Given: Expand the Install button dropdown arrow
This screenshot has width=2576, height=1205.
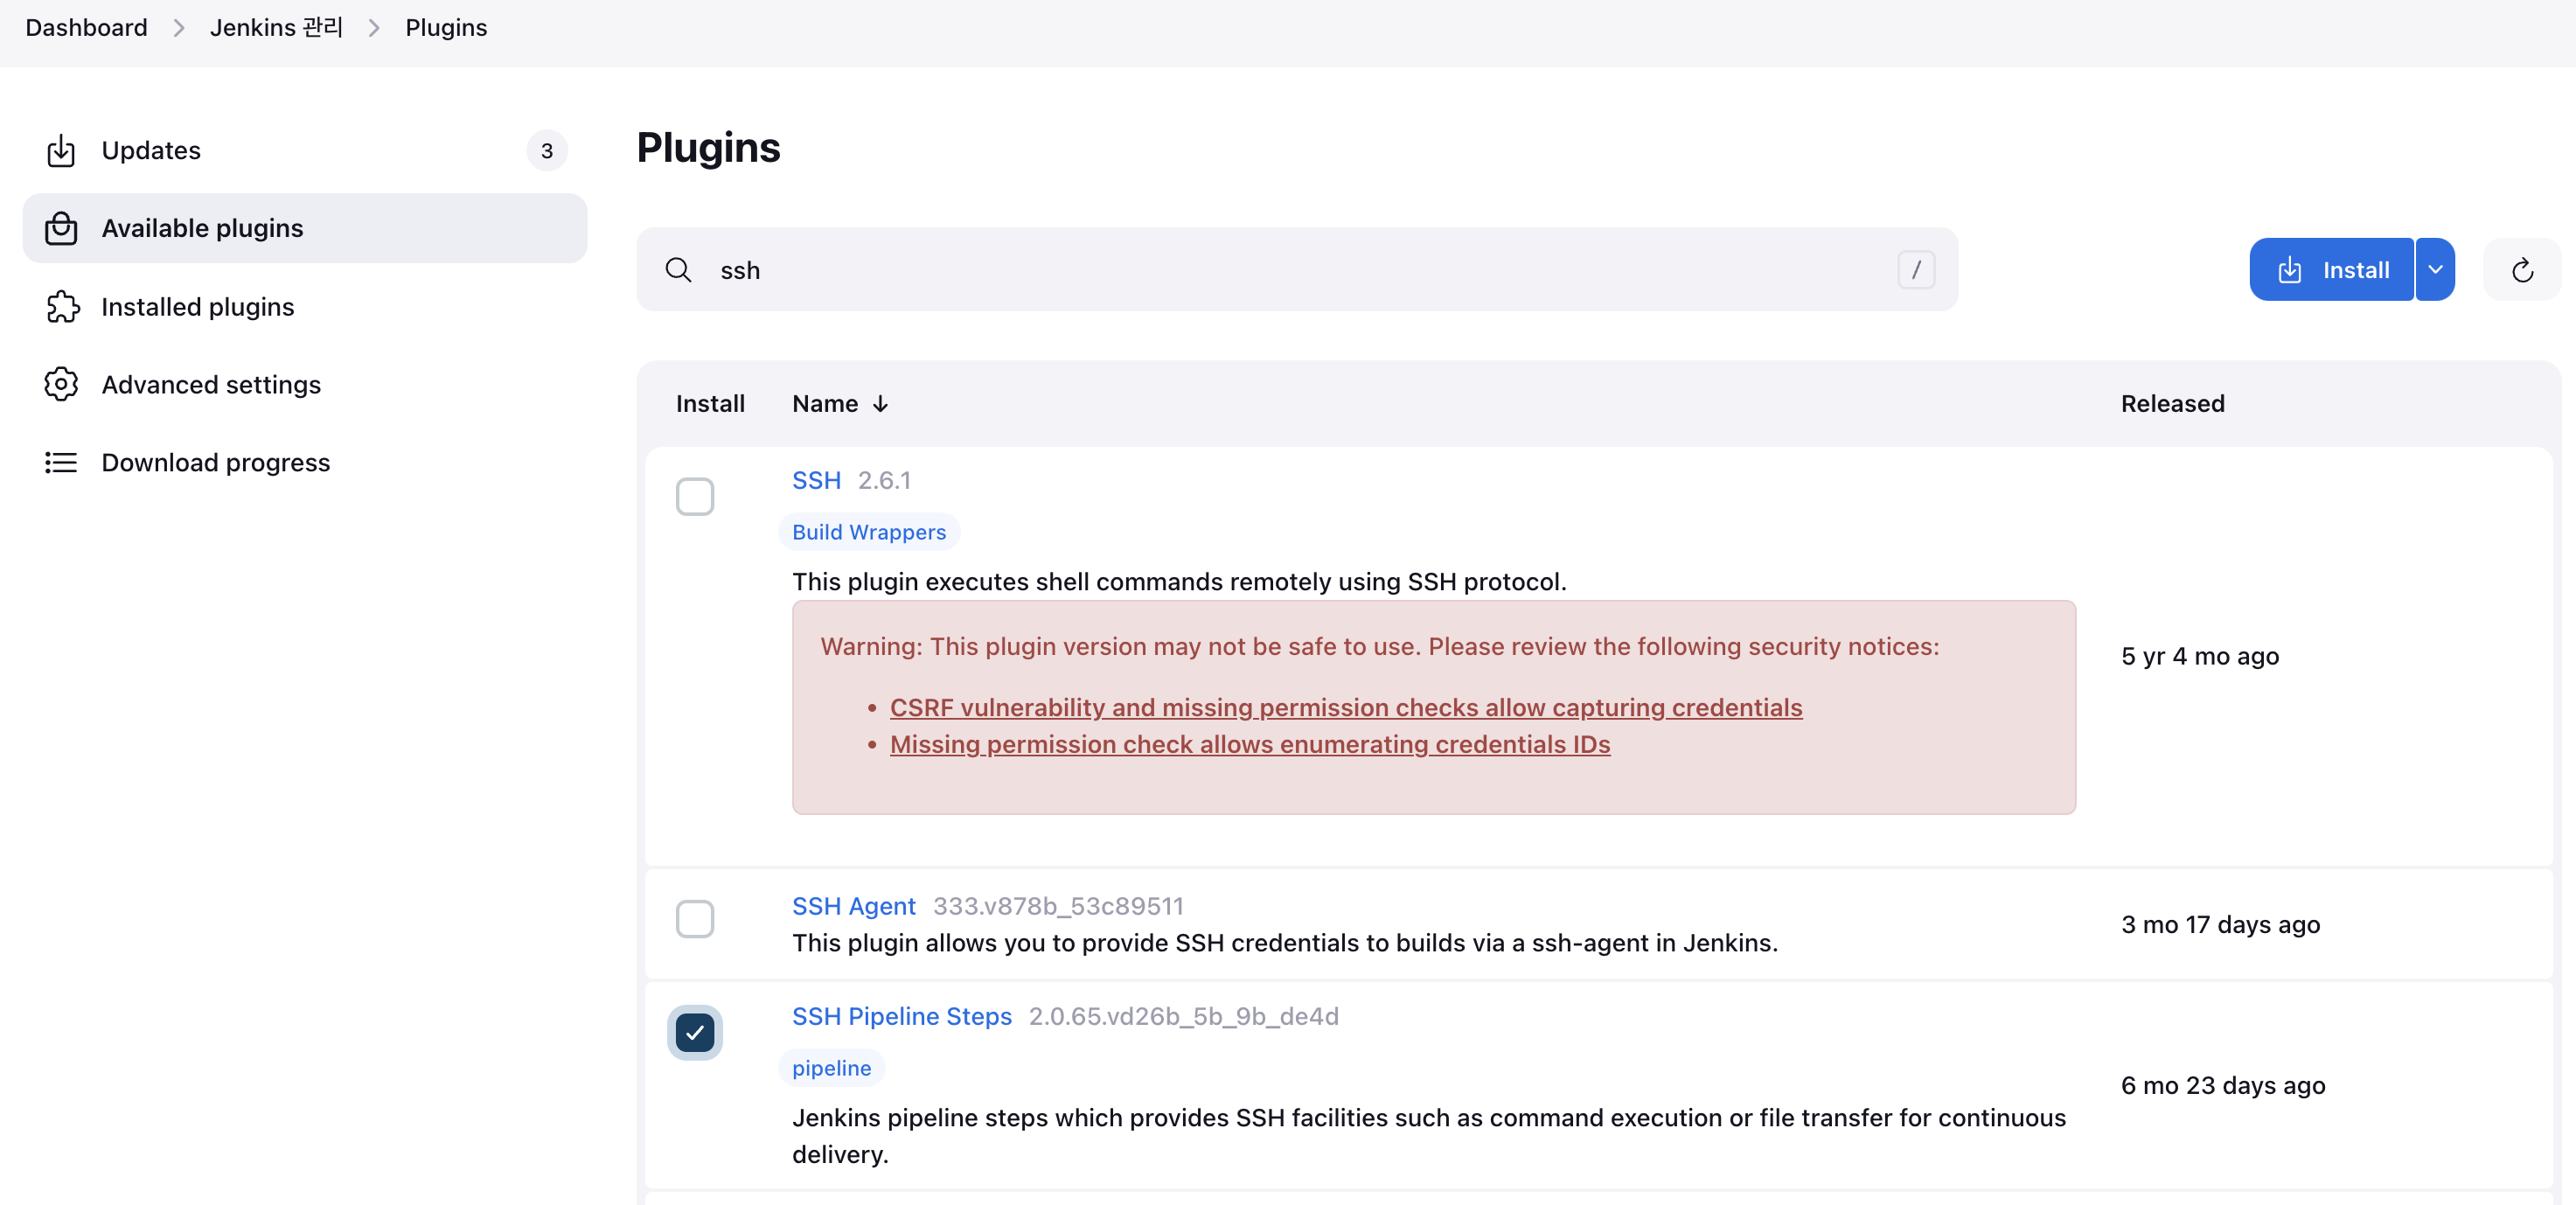Looking at the screenshot, I should point(2435,270).
